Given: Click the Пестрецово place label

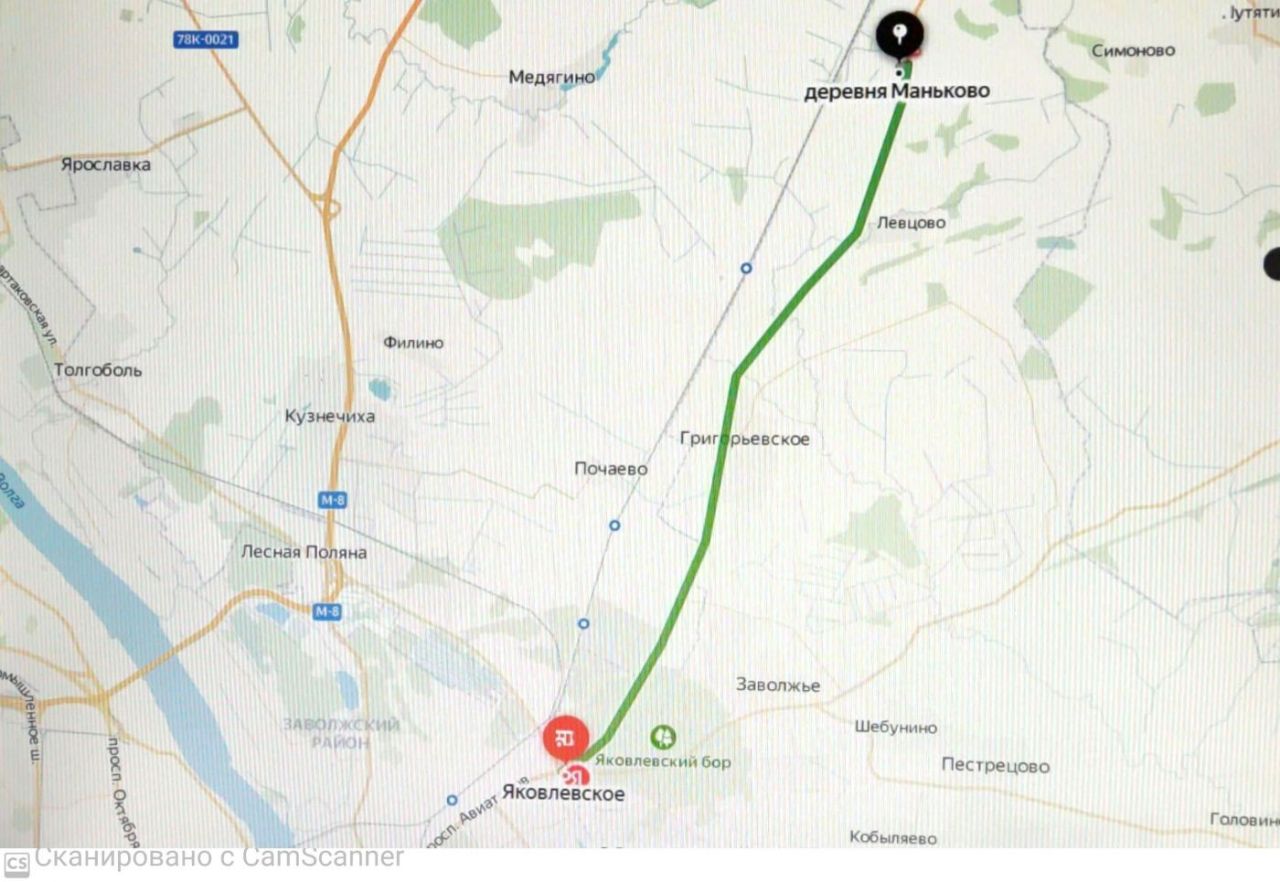Looking at the screenshot, I should point(995,766).
